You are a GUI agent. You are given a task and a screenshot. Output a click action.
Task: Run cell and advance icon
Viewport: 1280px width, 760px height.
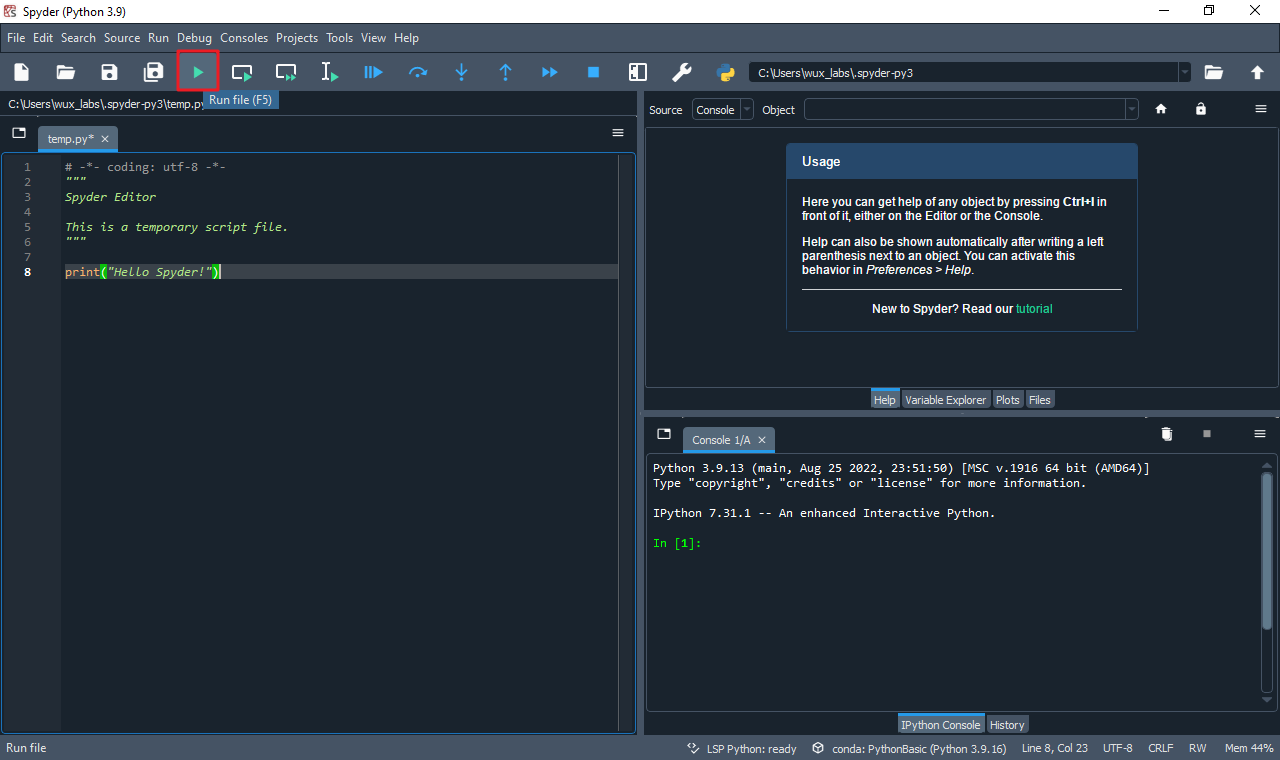(286, 72)
